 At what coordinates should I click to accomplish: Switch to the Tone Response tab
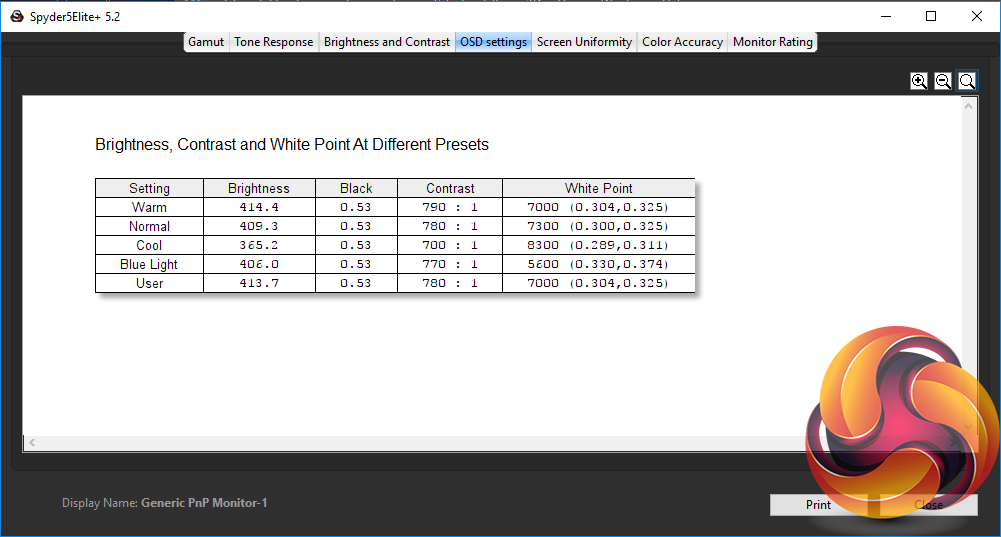click(x=274, y=42)
